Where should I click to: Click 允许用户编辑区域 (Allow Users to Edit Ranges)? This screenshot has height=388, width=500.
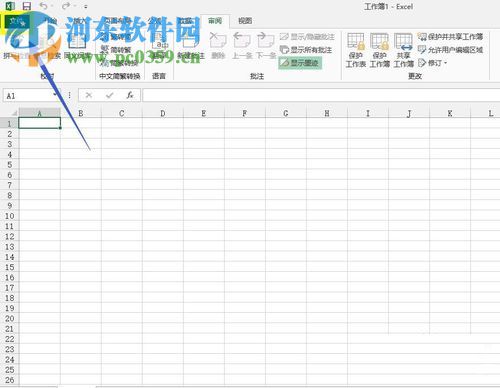point(450,50)
